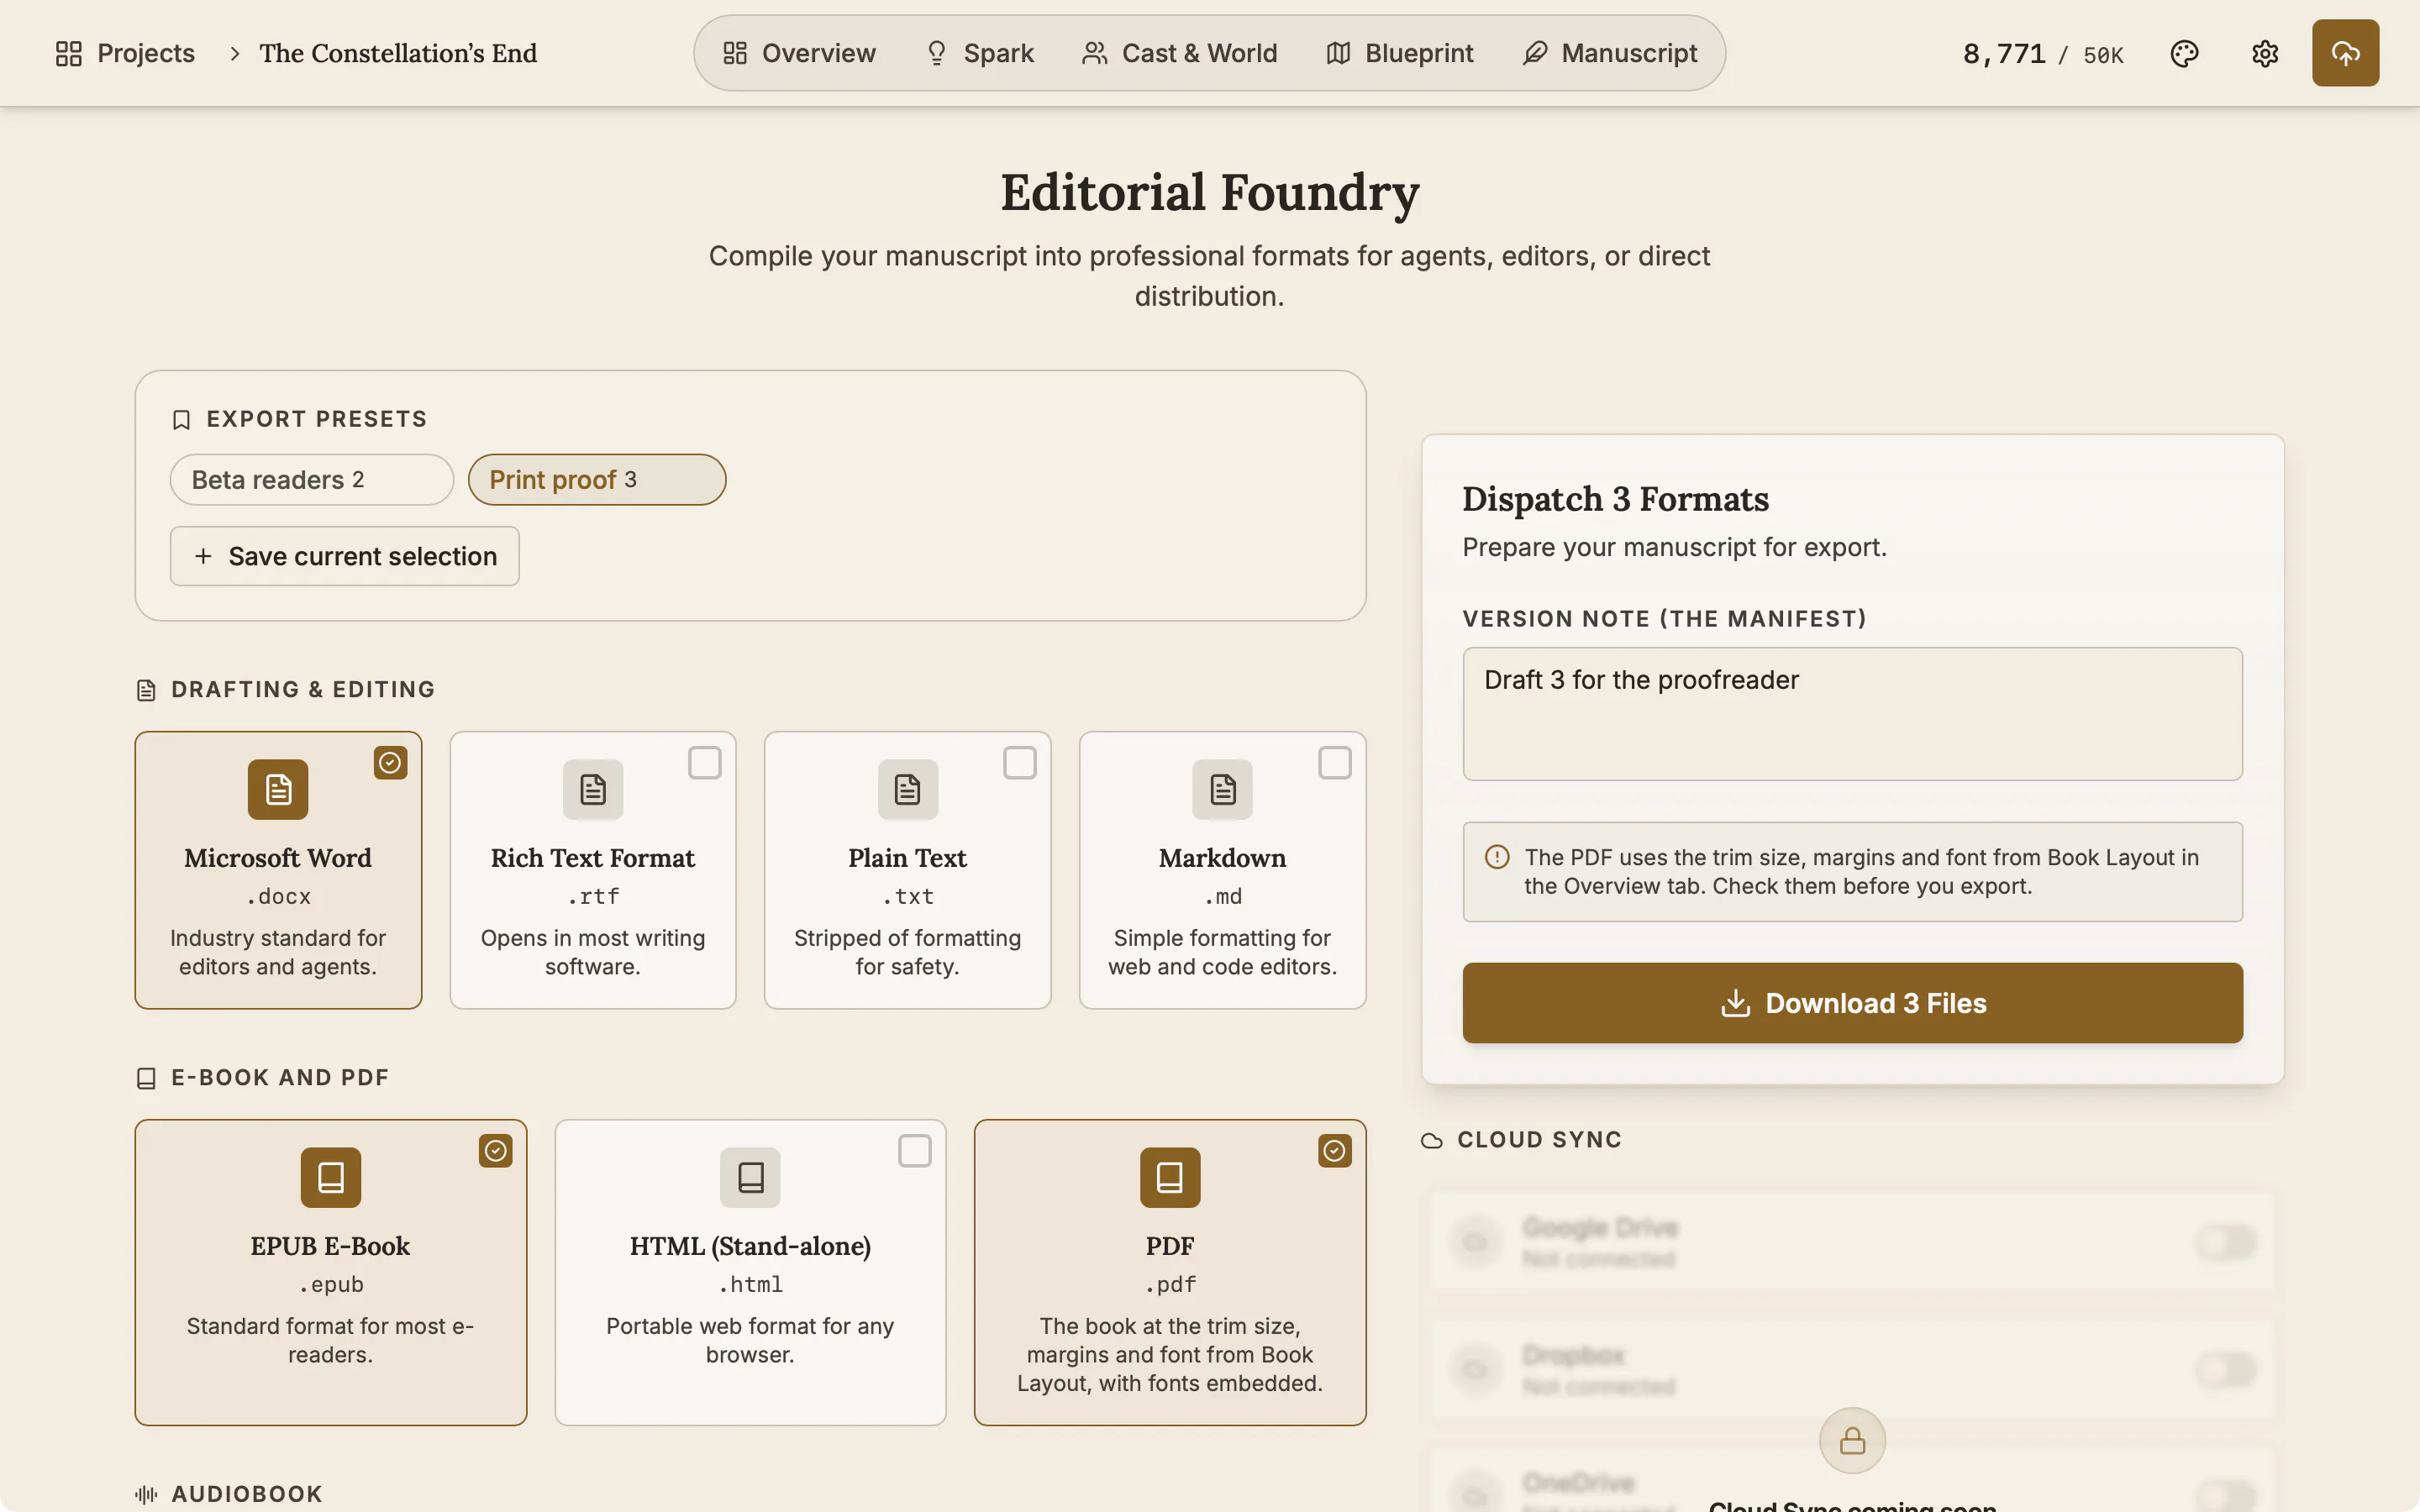
Task: Switch to the Spark tab
Action: [x=979, y=53]
